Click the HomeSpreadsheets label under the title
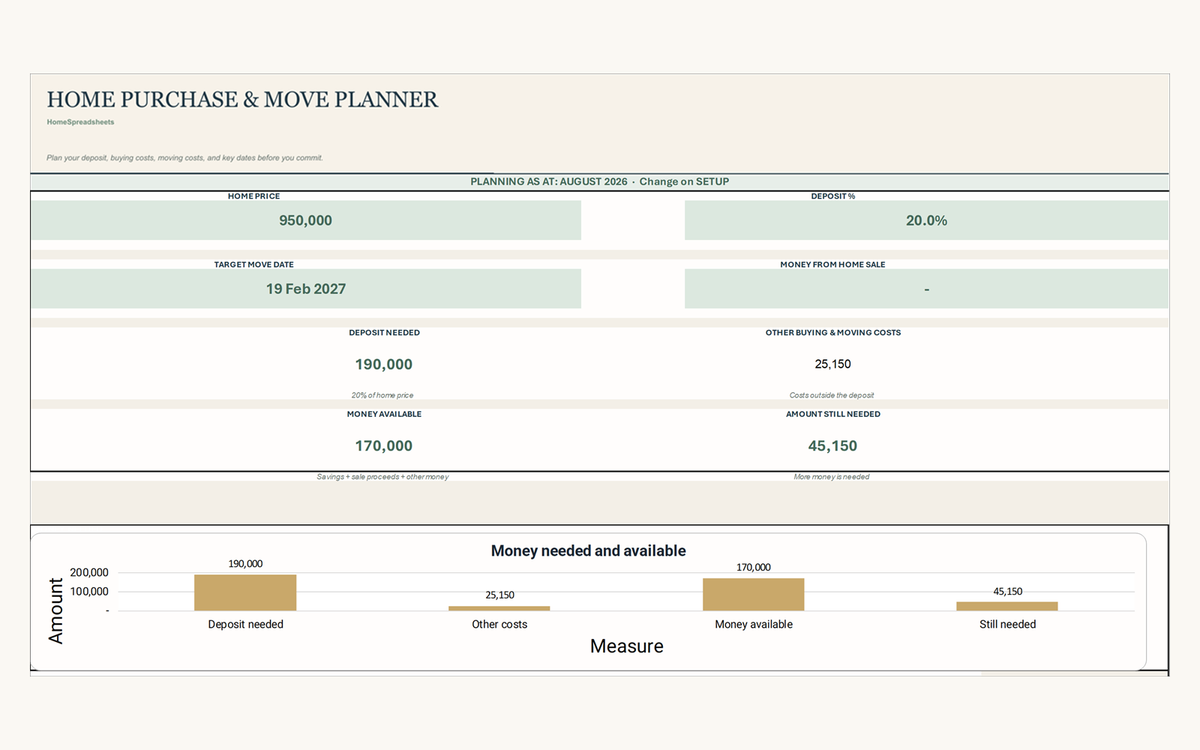 coord(80,122)
